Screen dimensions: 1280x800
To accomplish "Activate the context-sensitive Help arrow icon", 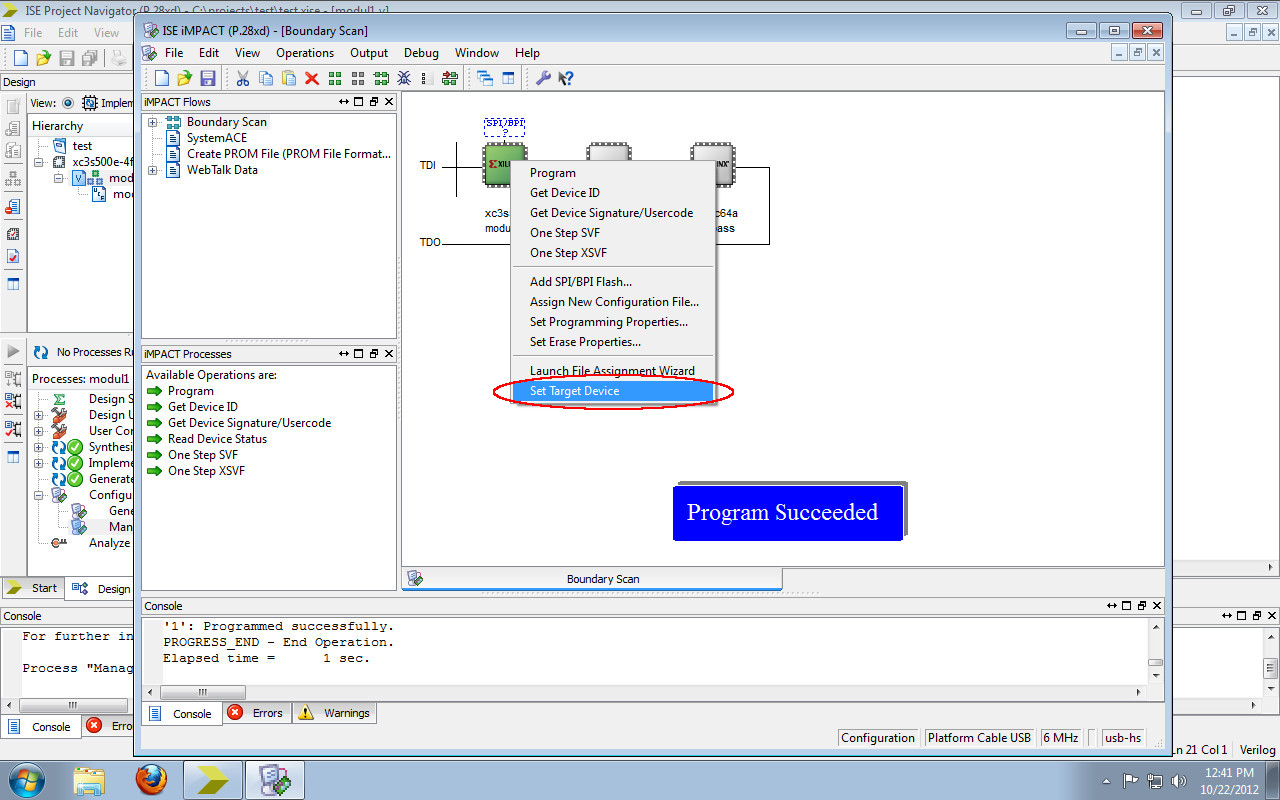I will [x=566, y=78].
